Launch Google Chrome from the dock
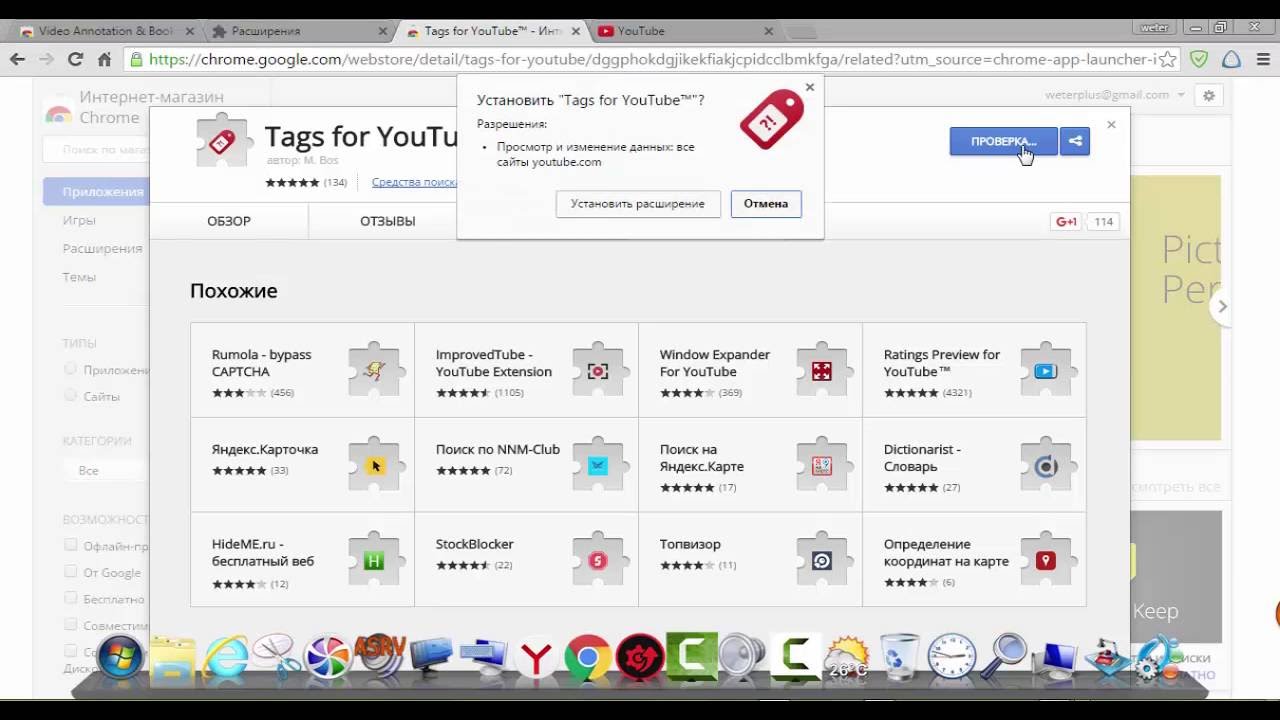 [x=588, y=659]
